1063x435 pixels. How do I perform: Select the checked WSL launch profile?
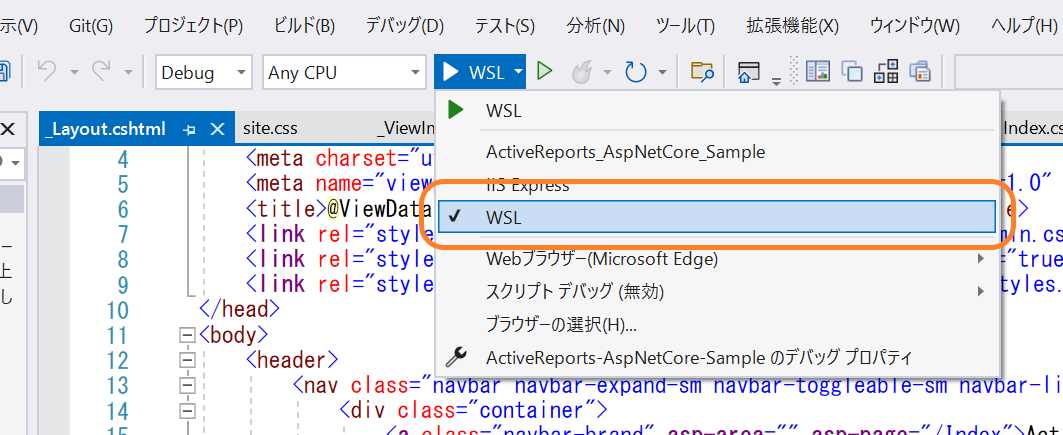(x=717, y=217)
